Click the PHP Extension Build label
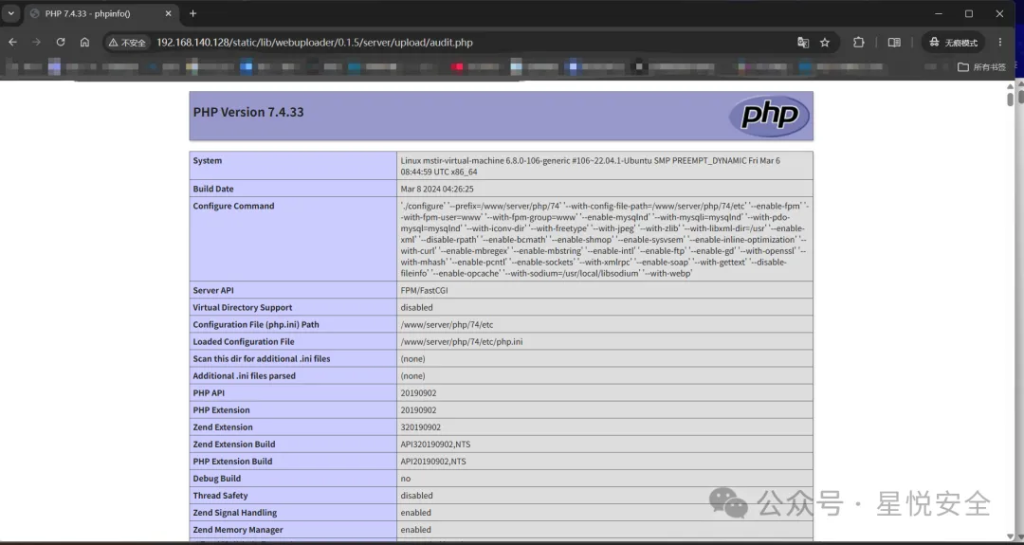This screenshot has width=1024, height=545. pos(232,461)
